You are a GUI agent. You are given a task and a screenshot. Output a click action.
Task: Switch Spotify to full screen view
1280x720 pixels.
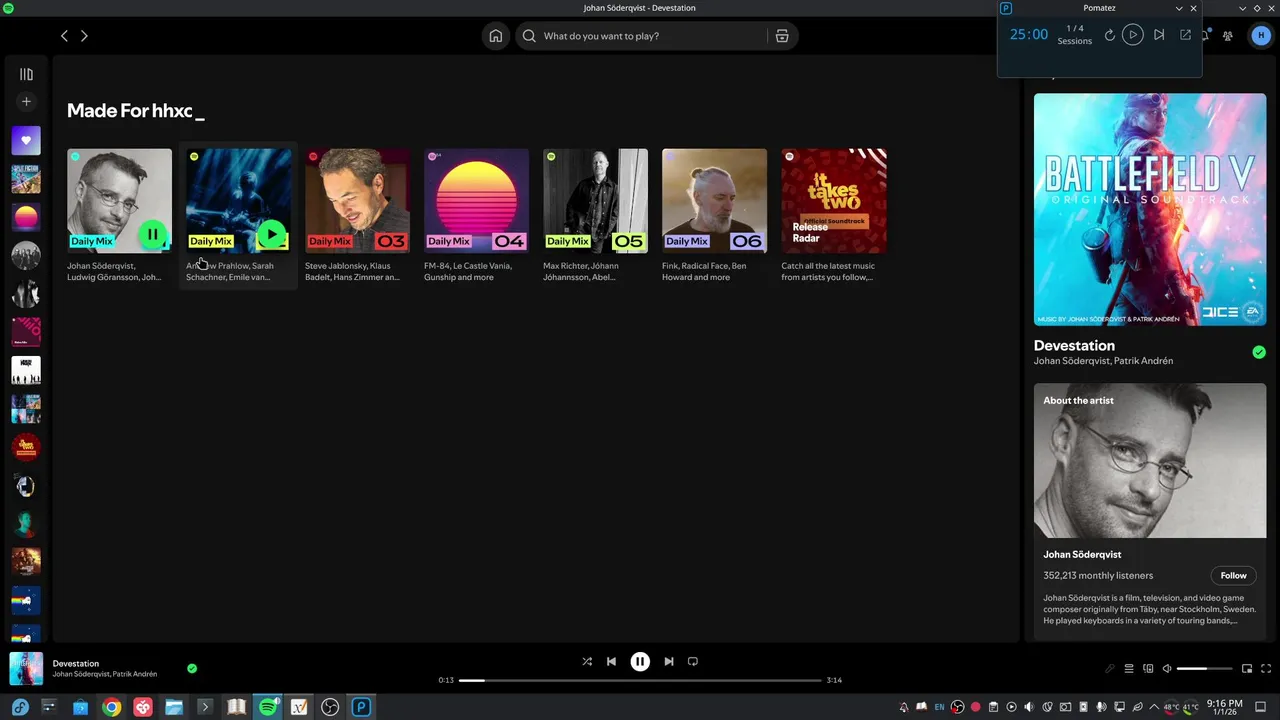(x=1266, y=668)
